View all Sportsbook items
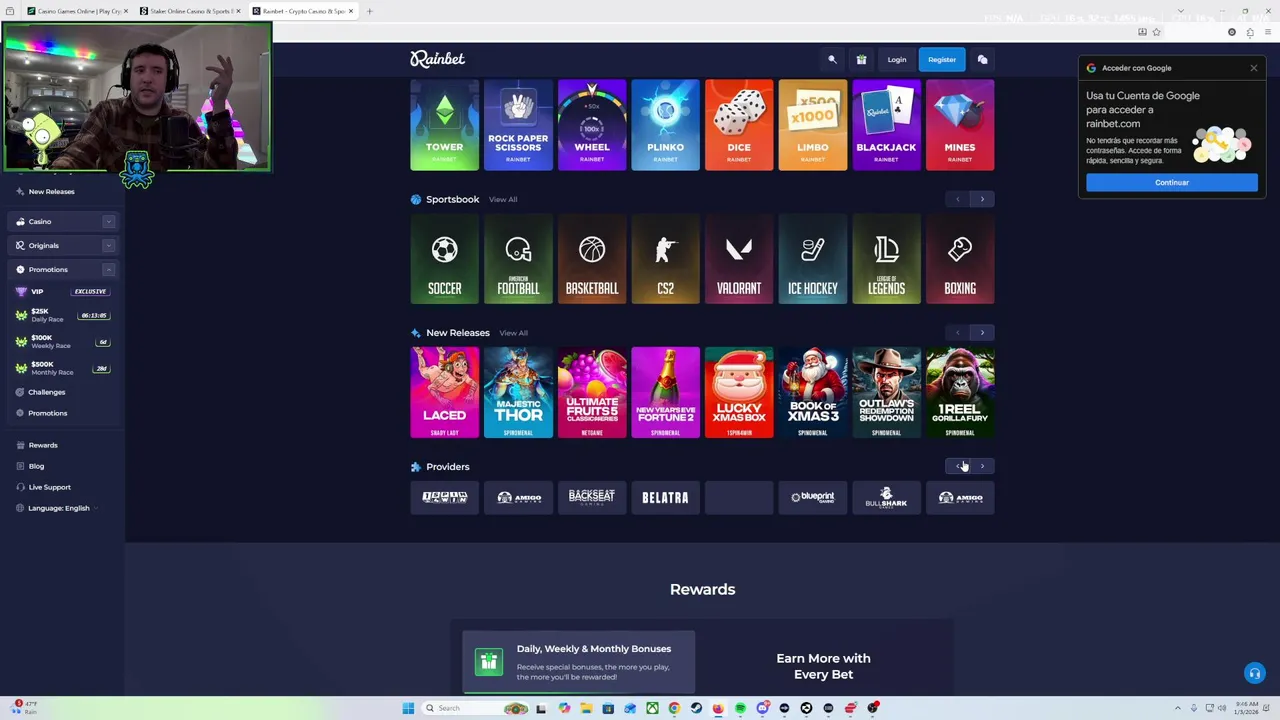Screen dimensions: 1280x720 [503, 199]
